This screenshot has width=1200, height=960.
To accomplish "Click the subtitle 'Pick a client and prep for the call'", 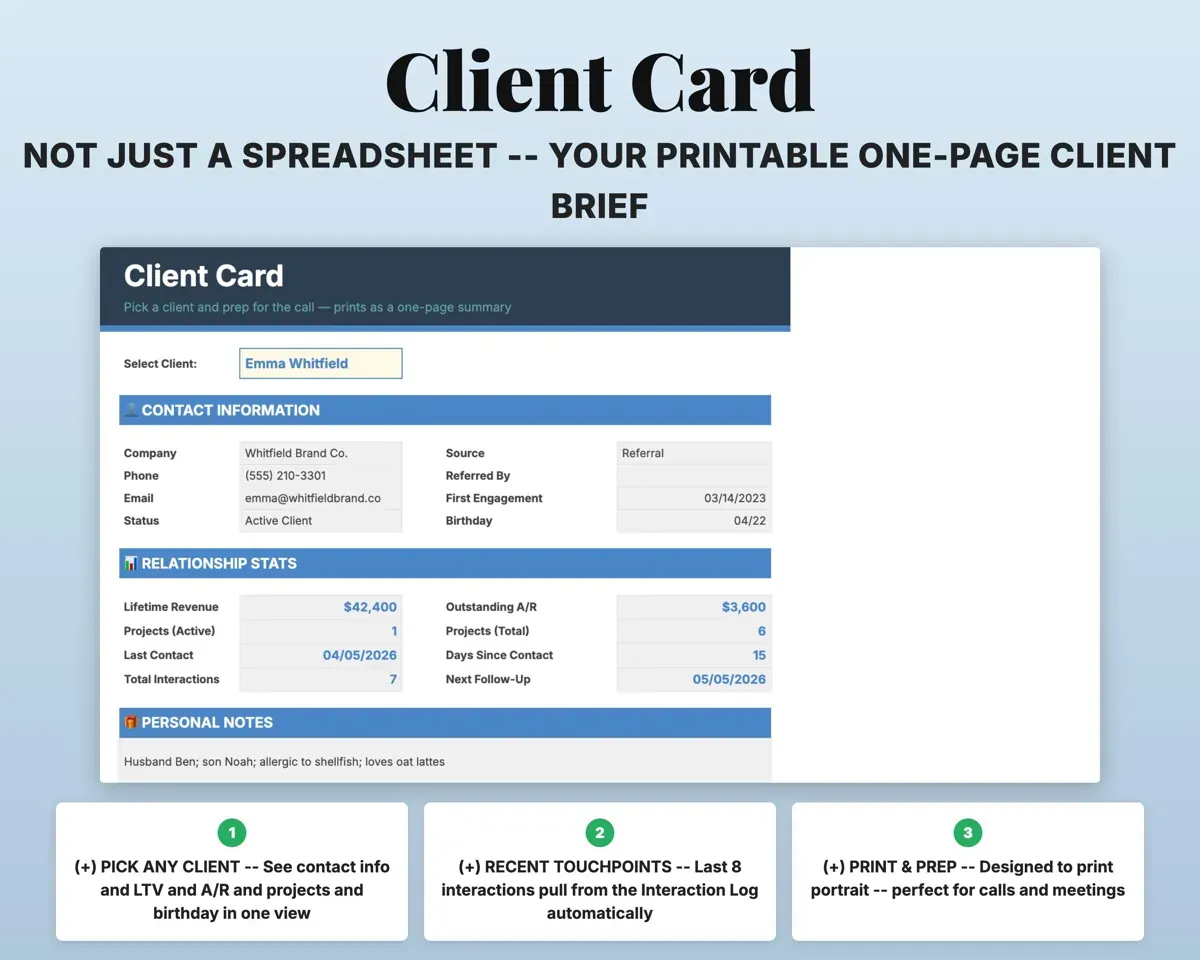I will point(317,307).
